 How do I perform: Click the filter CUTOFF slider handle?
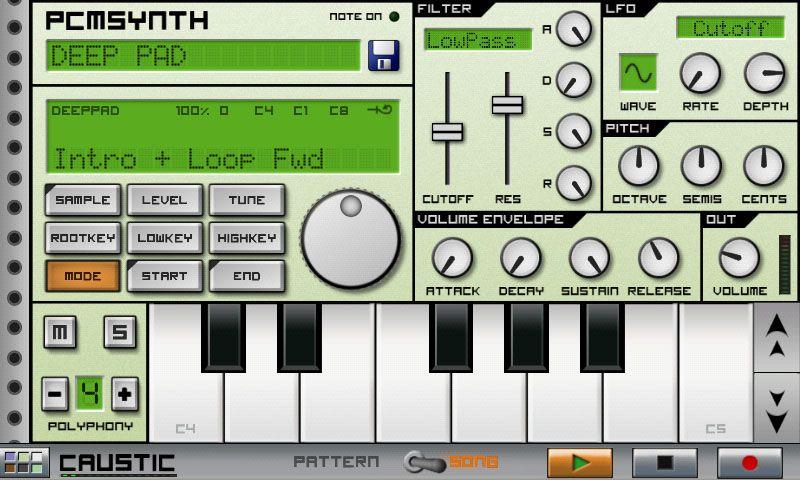coord(447,132)
